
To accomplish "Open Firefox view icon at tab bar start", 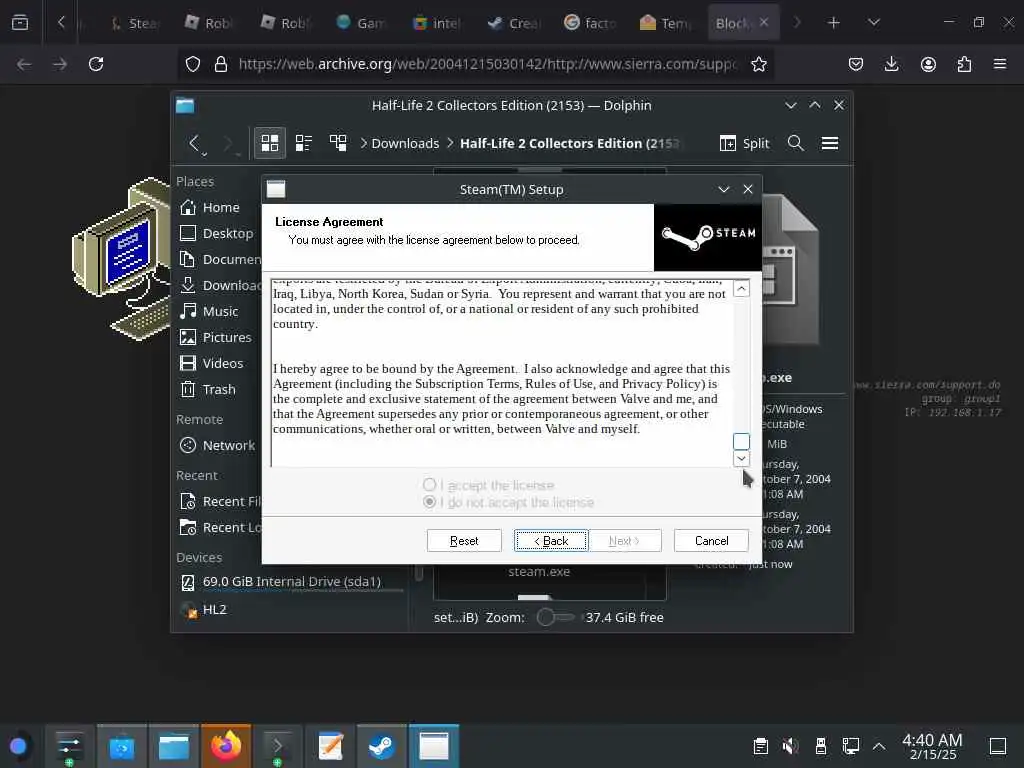I will [20, 23].
